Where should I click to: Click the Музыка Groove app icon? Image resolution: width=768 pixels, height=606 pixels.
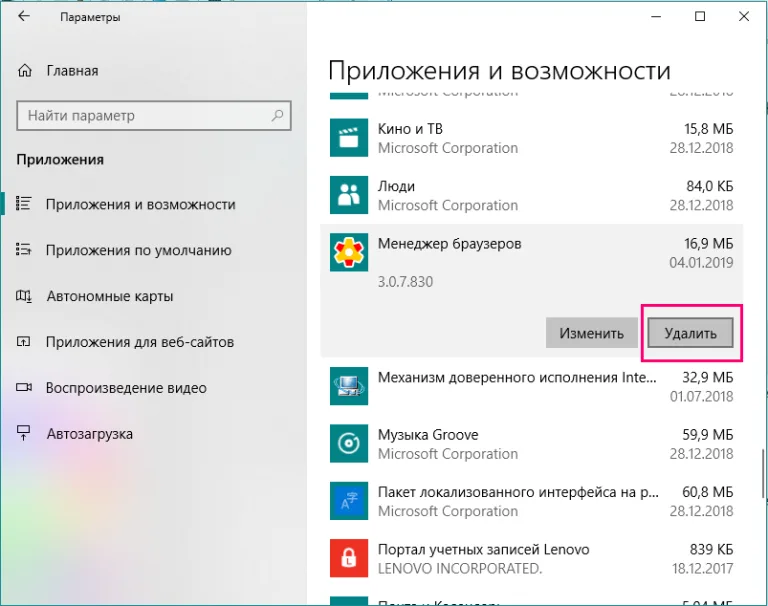tap(349, 443)
